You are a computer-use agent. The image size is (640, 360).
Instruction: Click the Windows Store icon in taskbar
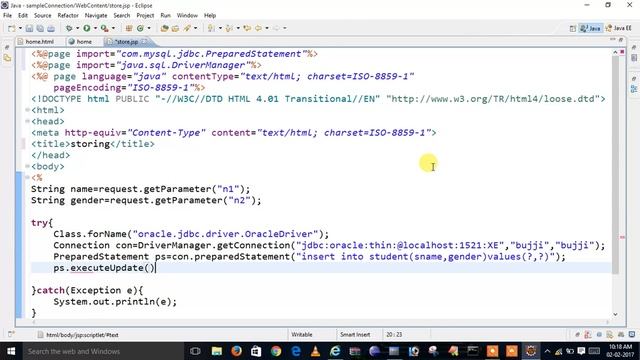256,351
